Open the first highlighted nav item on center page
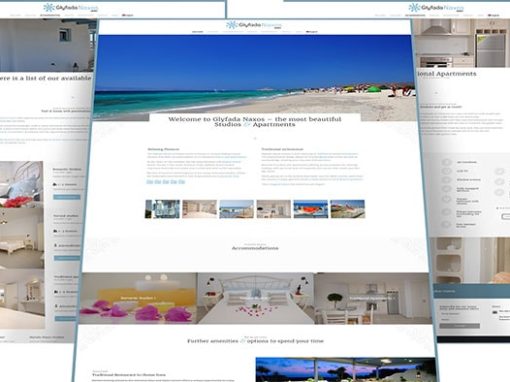 click(198, 32)
